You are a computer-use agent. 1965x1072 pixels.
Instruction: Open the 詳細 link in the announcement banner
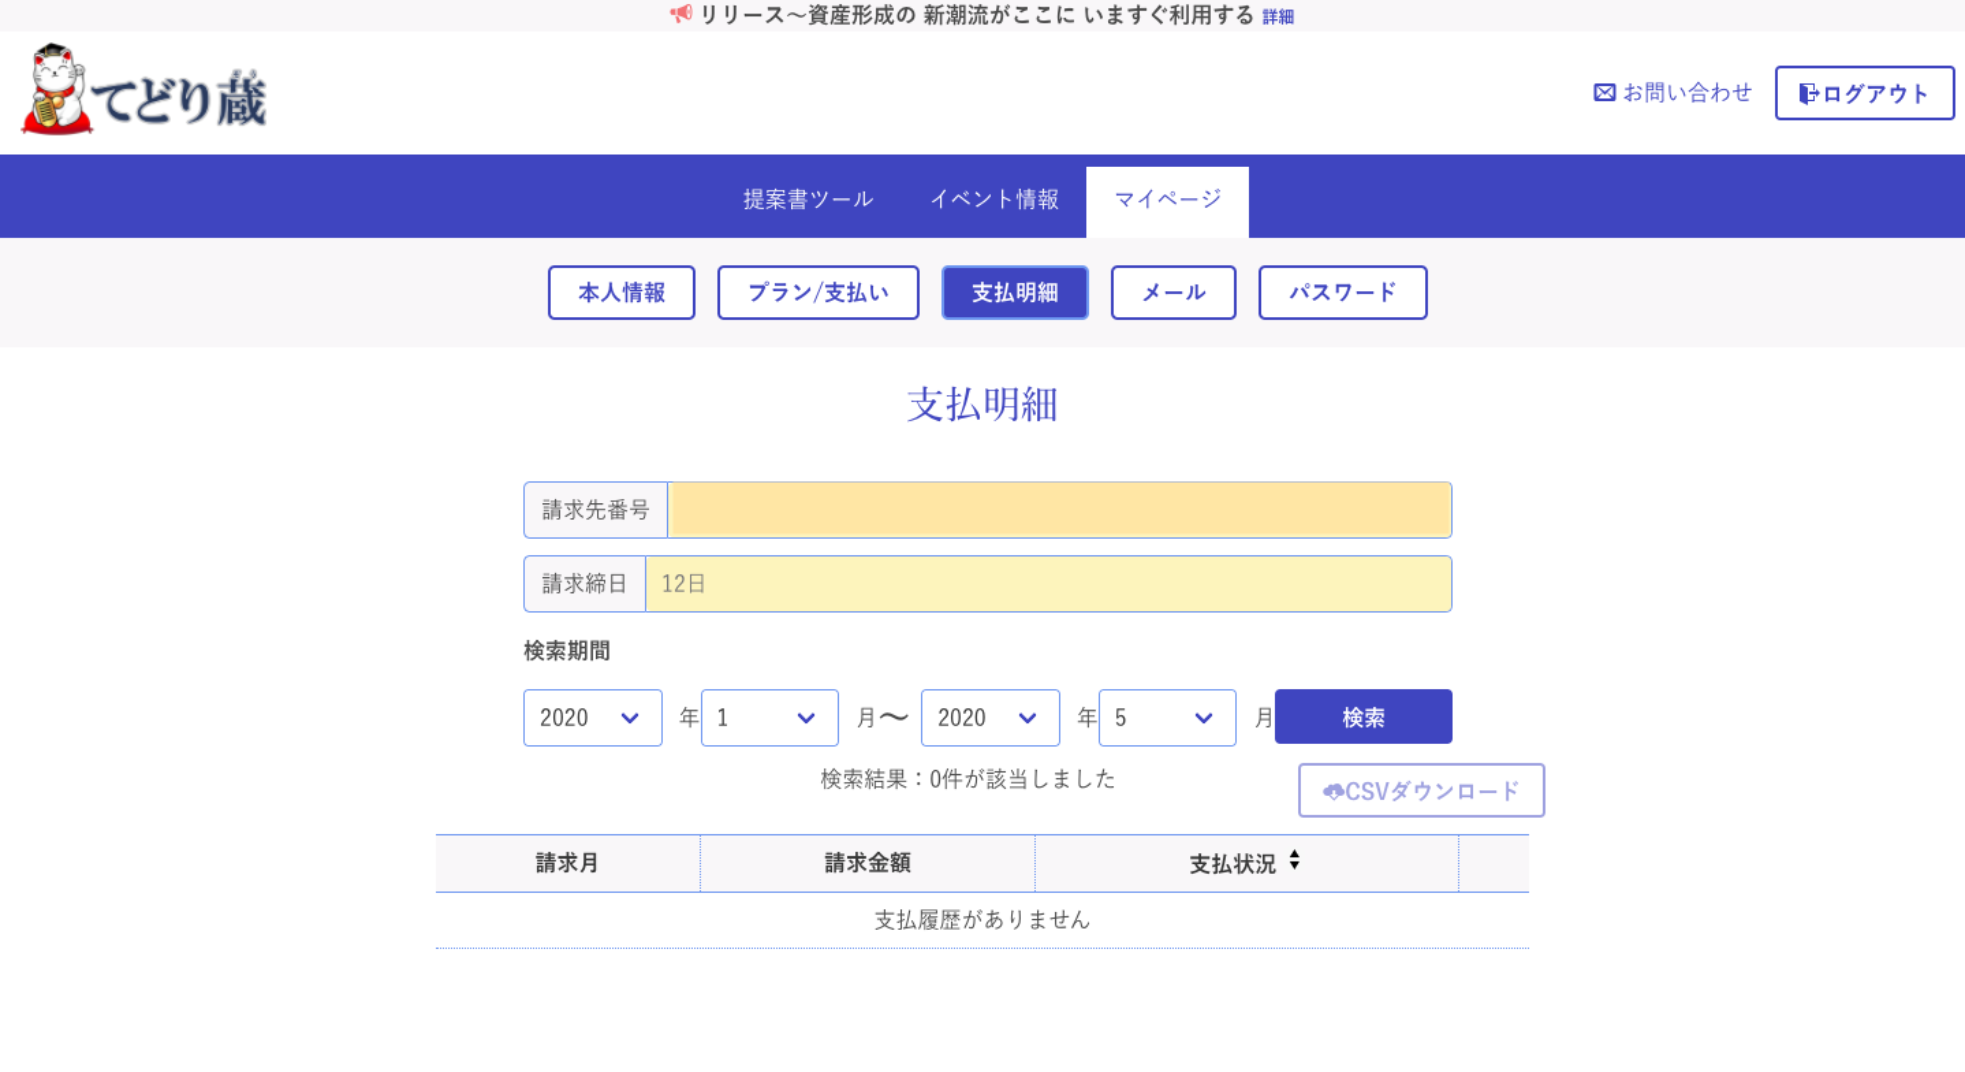(x=1277, y=17)
